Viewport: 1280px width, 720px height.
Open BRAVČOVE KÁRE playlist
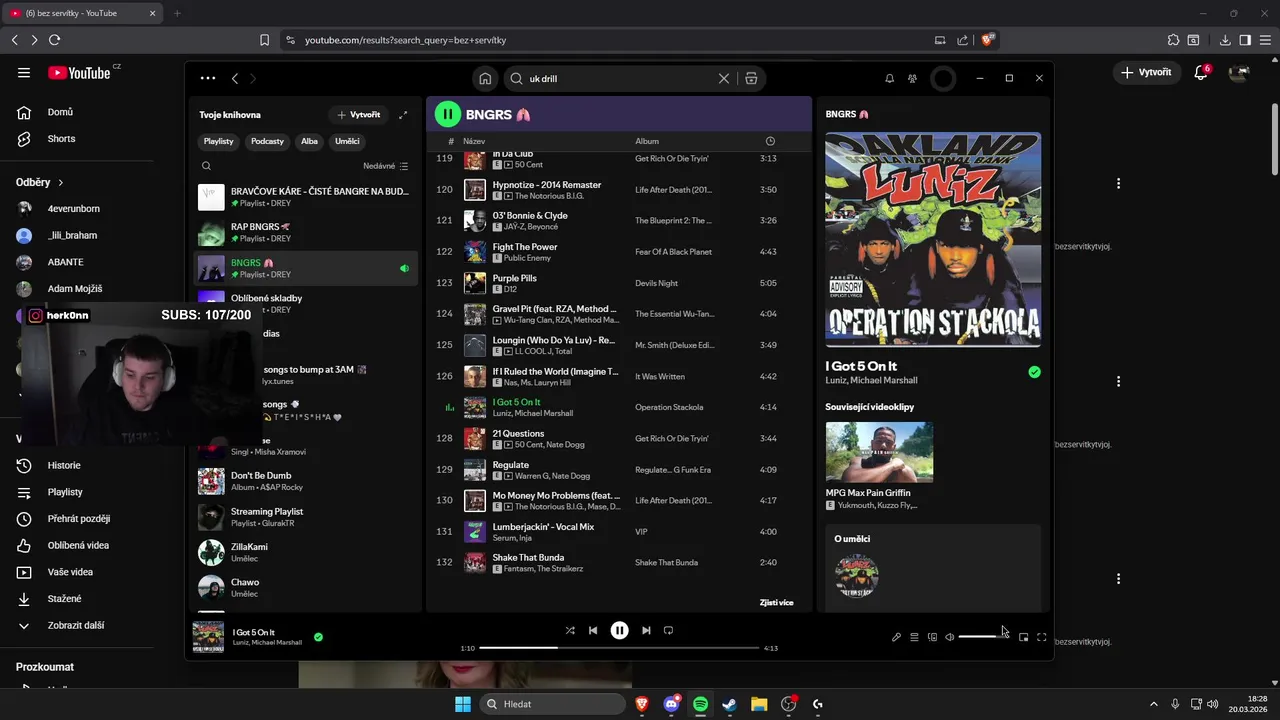coord(303,197)
